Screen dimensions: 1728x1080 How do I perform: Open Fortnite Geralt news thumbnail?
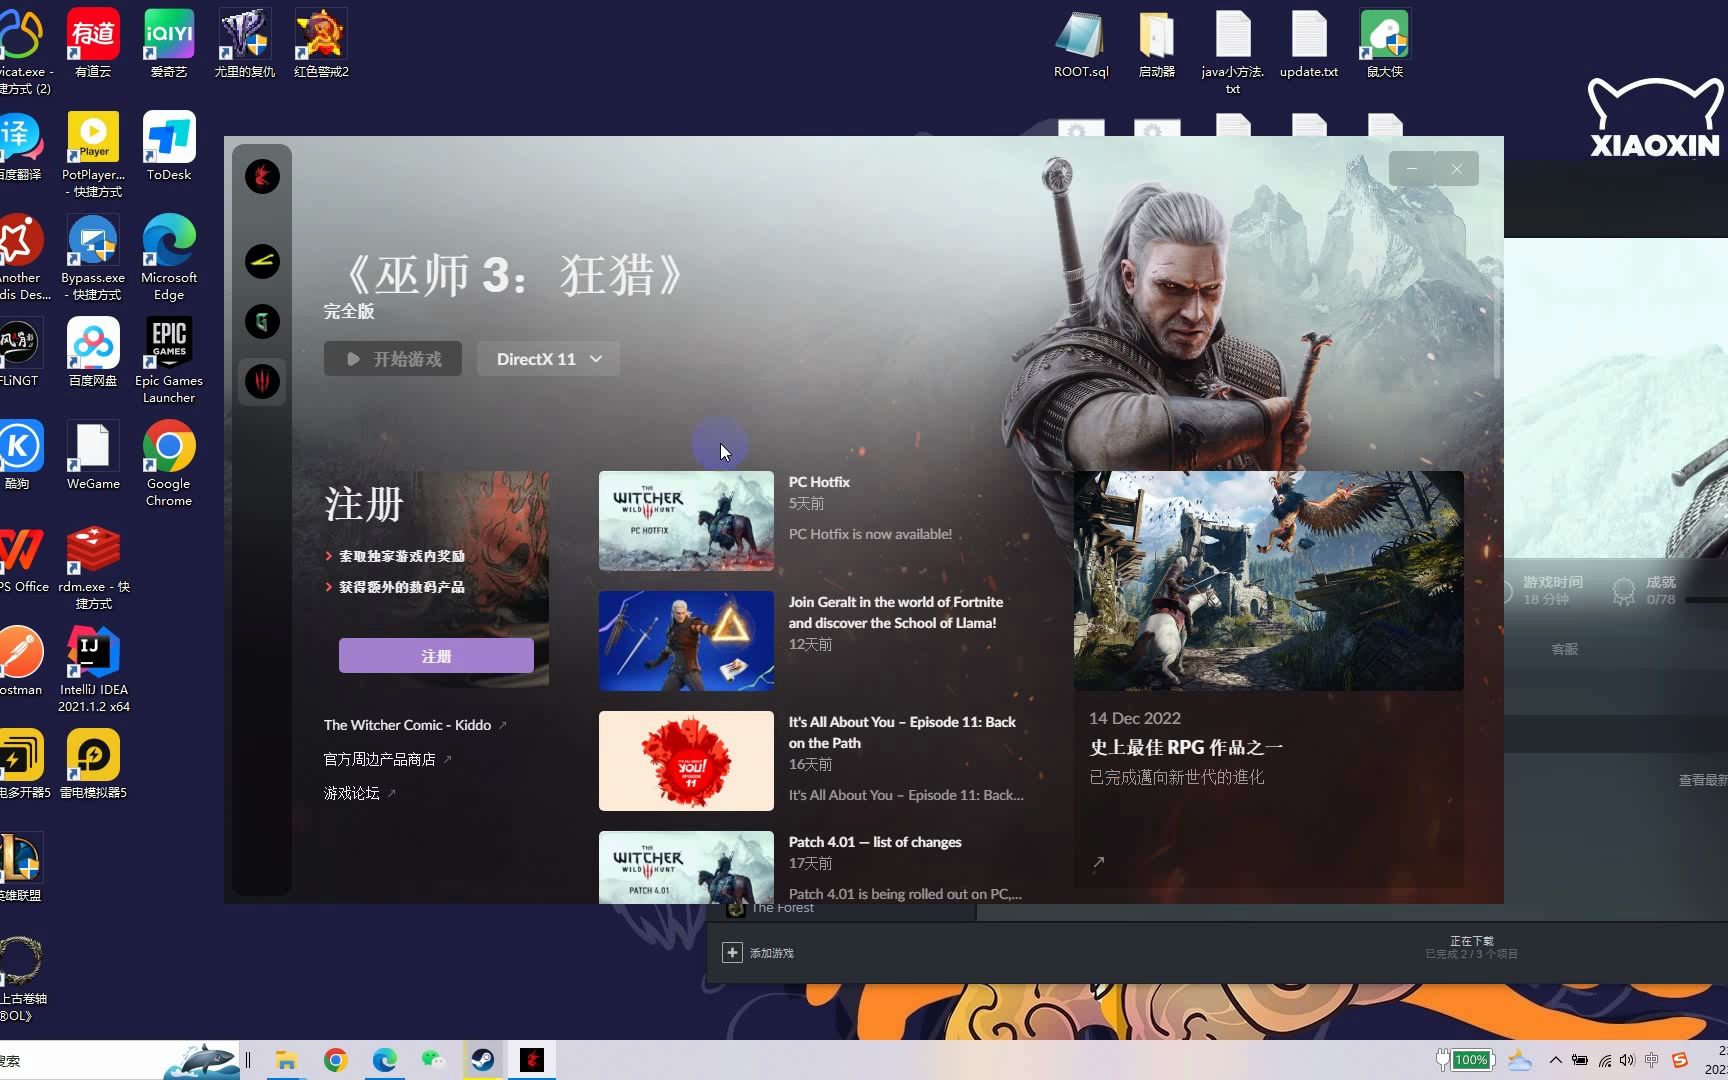(686, 641)
